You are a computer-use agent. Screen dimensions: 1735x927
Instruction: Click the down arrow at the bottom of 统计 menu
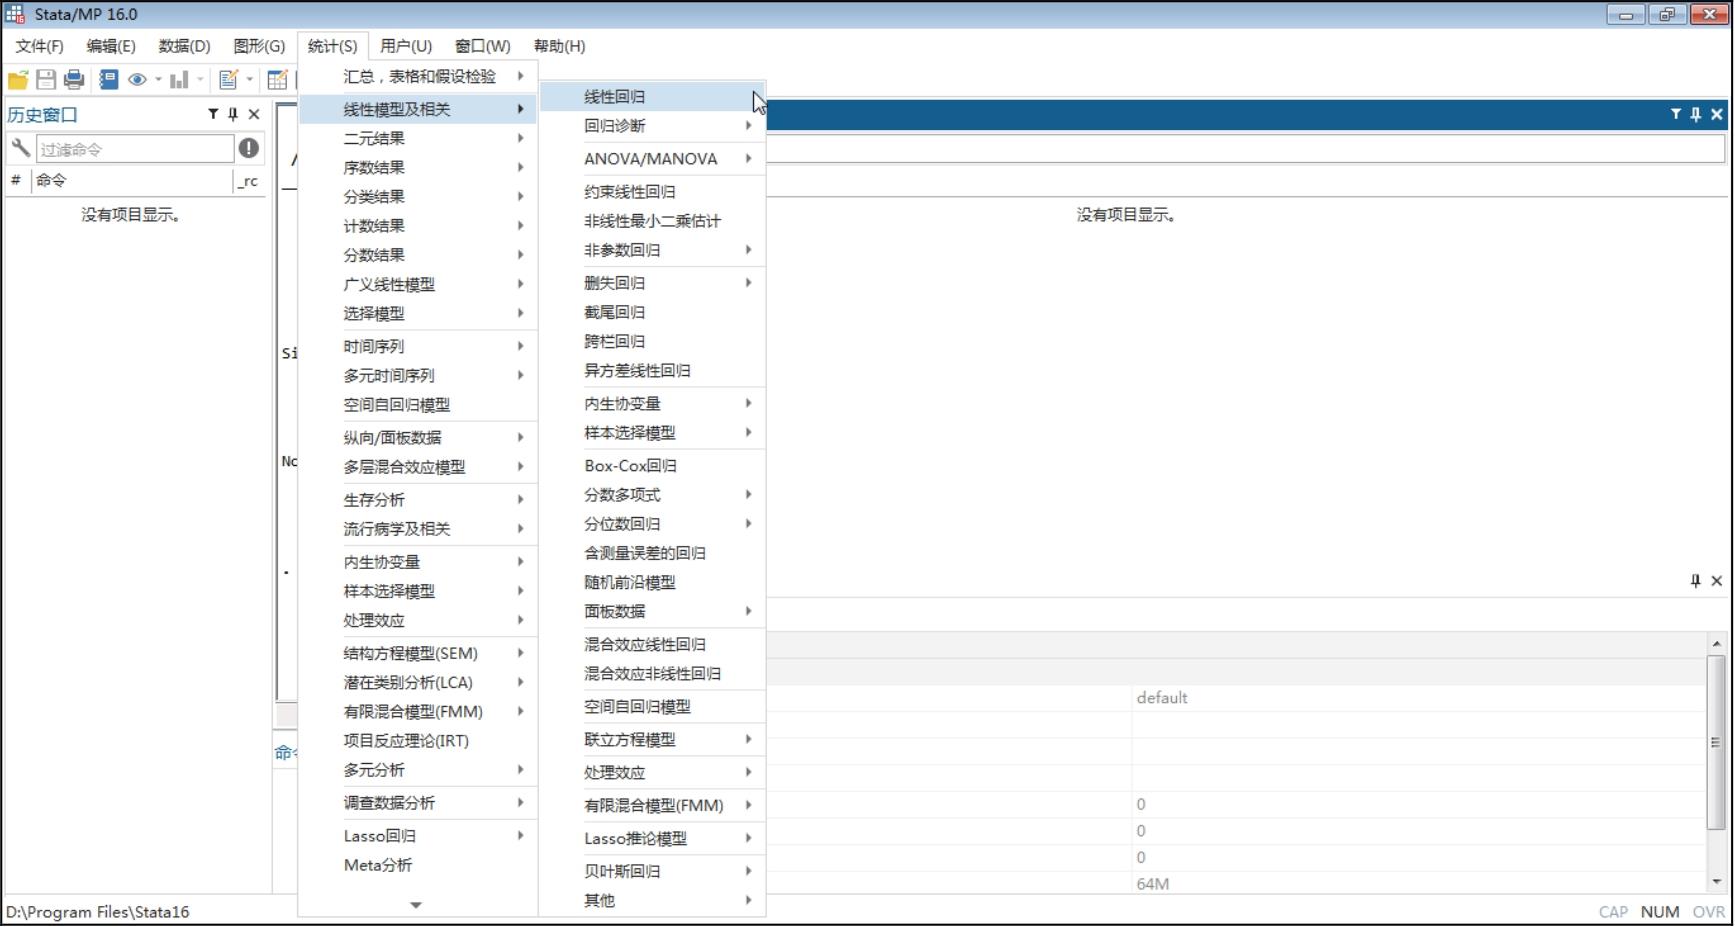click(416, 905)
